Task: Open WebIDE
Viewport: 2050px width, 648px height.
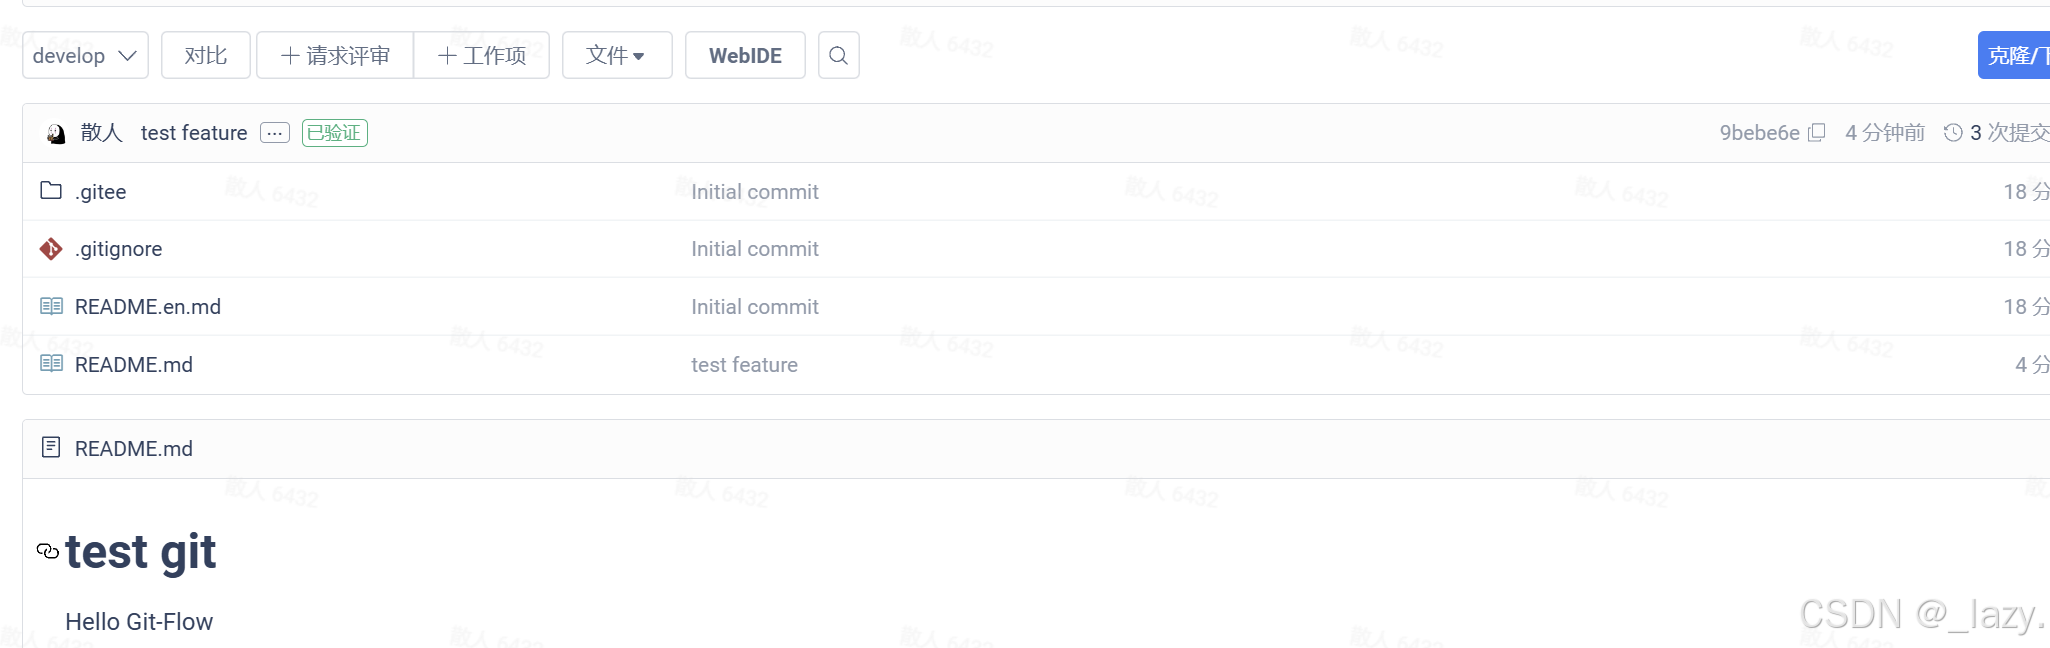Action: (745, 55)
